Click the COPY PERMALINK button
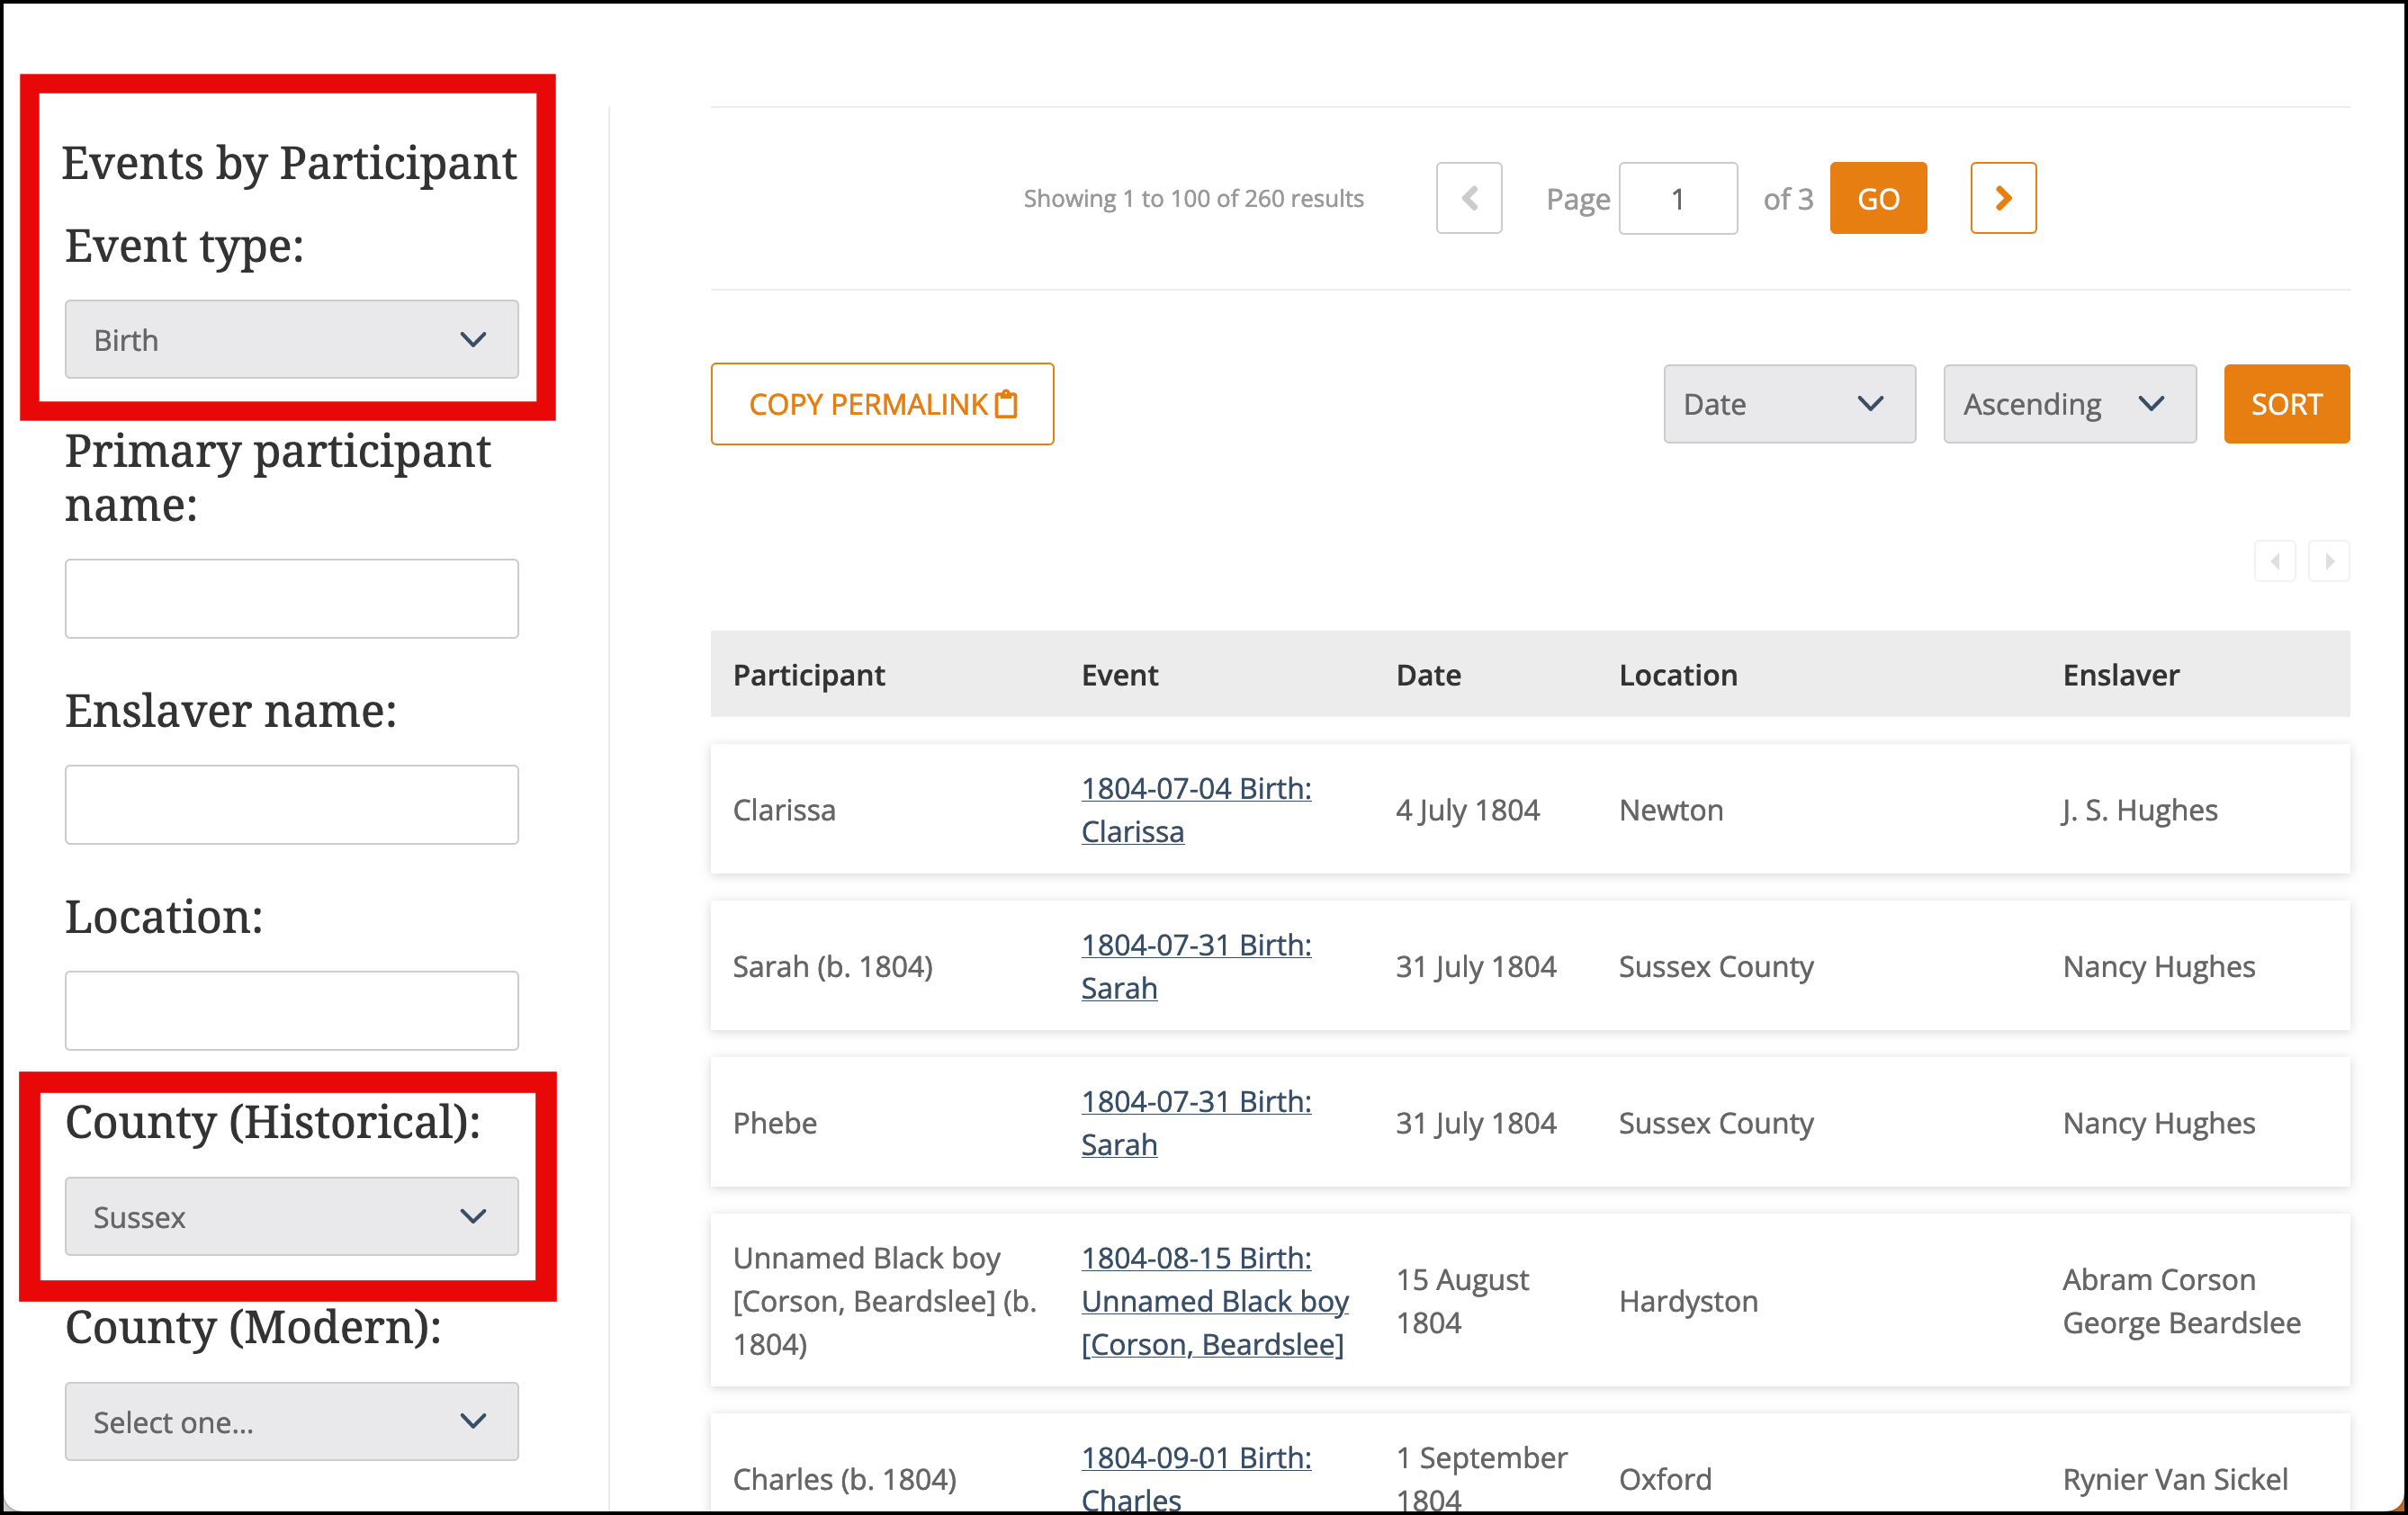This screenshot has height=1515, width=2408. click(882, 404)
